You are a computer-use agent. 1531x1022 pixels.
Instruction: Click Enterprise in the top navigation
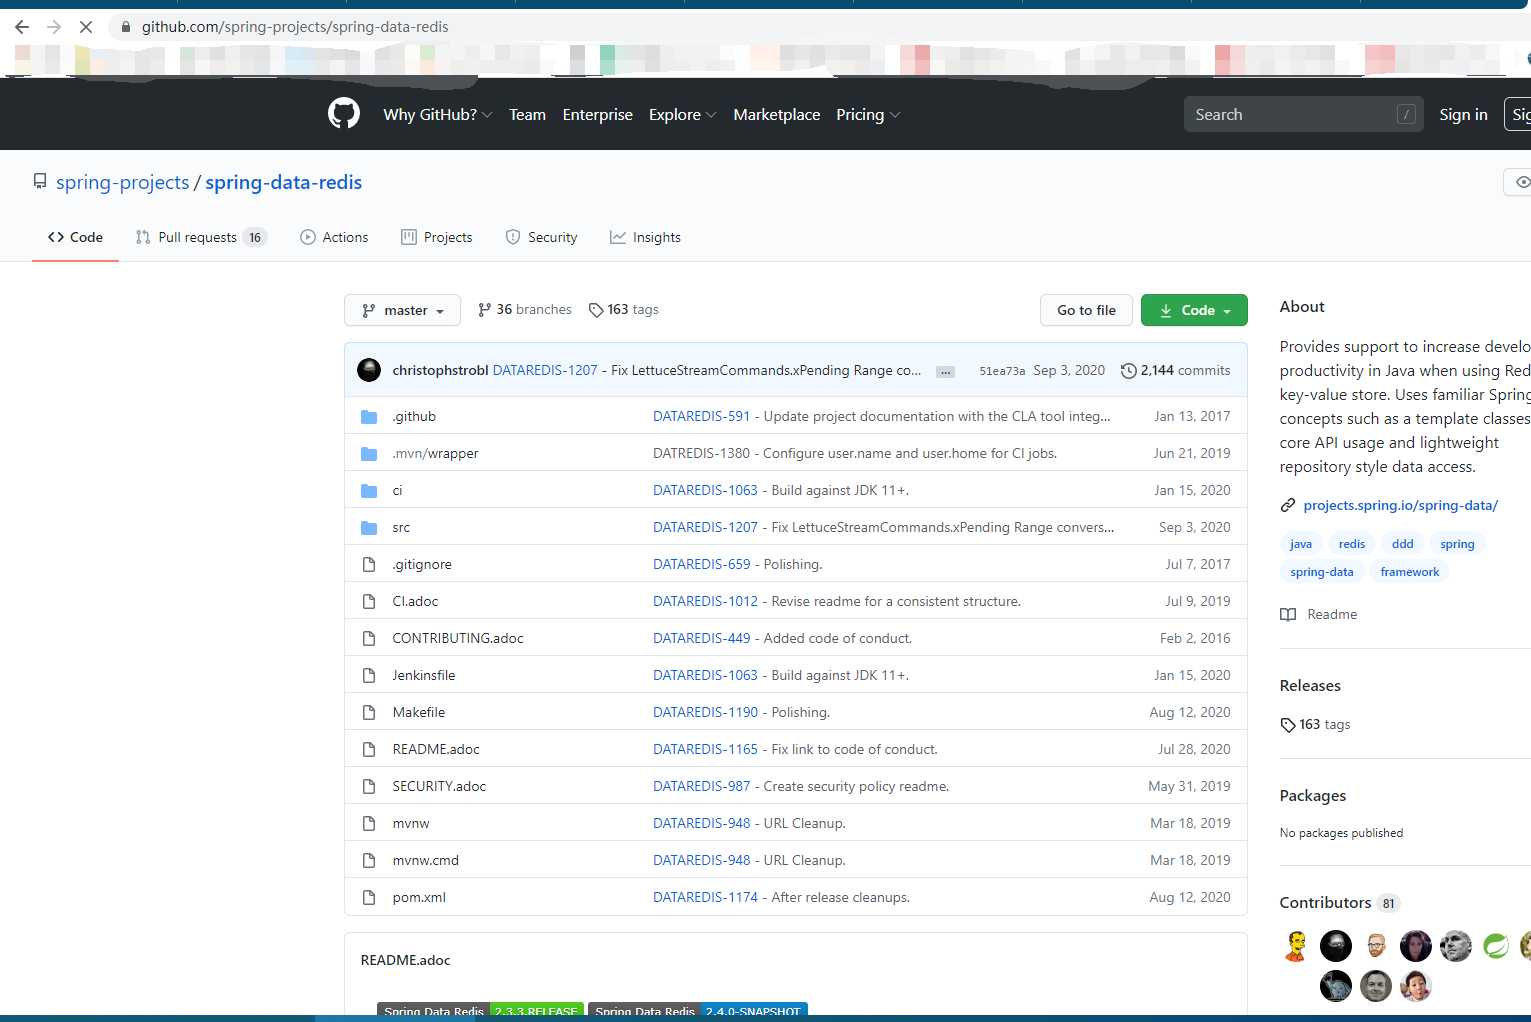pyautogui.click(x=597, y=114)
